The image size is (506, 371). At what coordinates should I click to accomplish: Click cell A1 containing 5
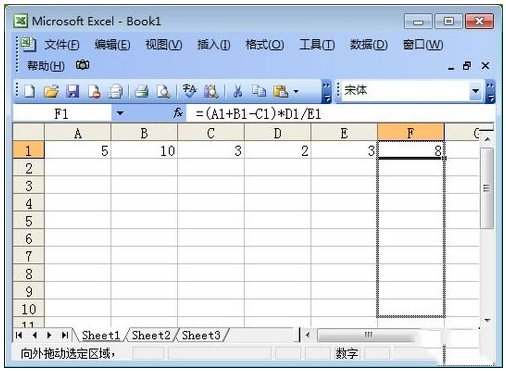(x=78, y=151)
